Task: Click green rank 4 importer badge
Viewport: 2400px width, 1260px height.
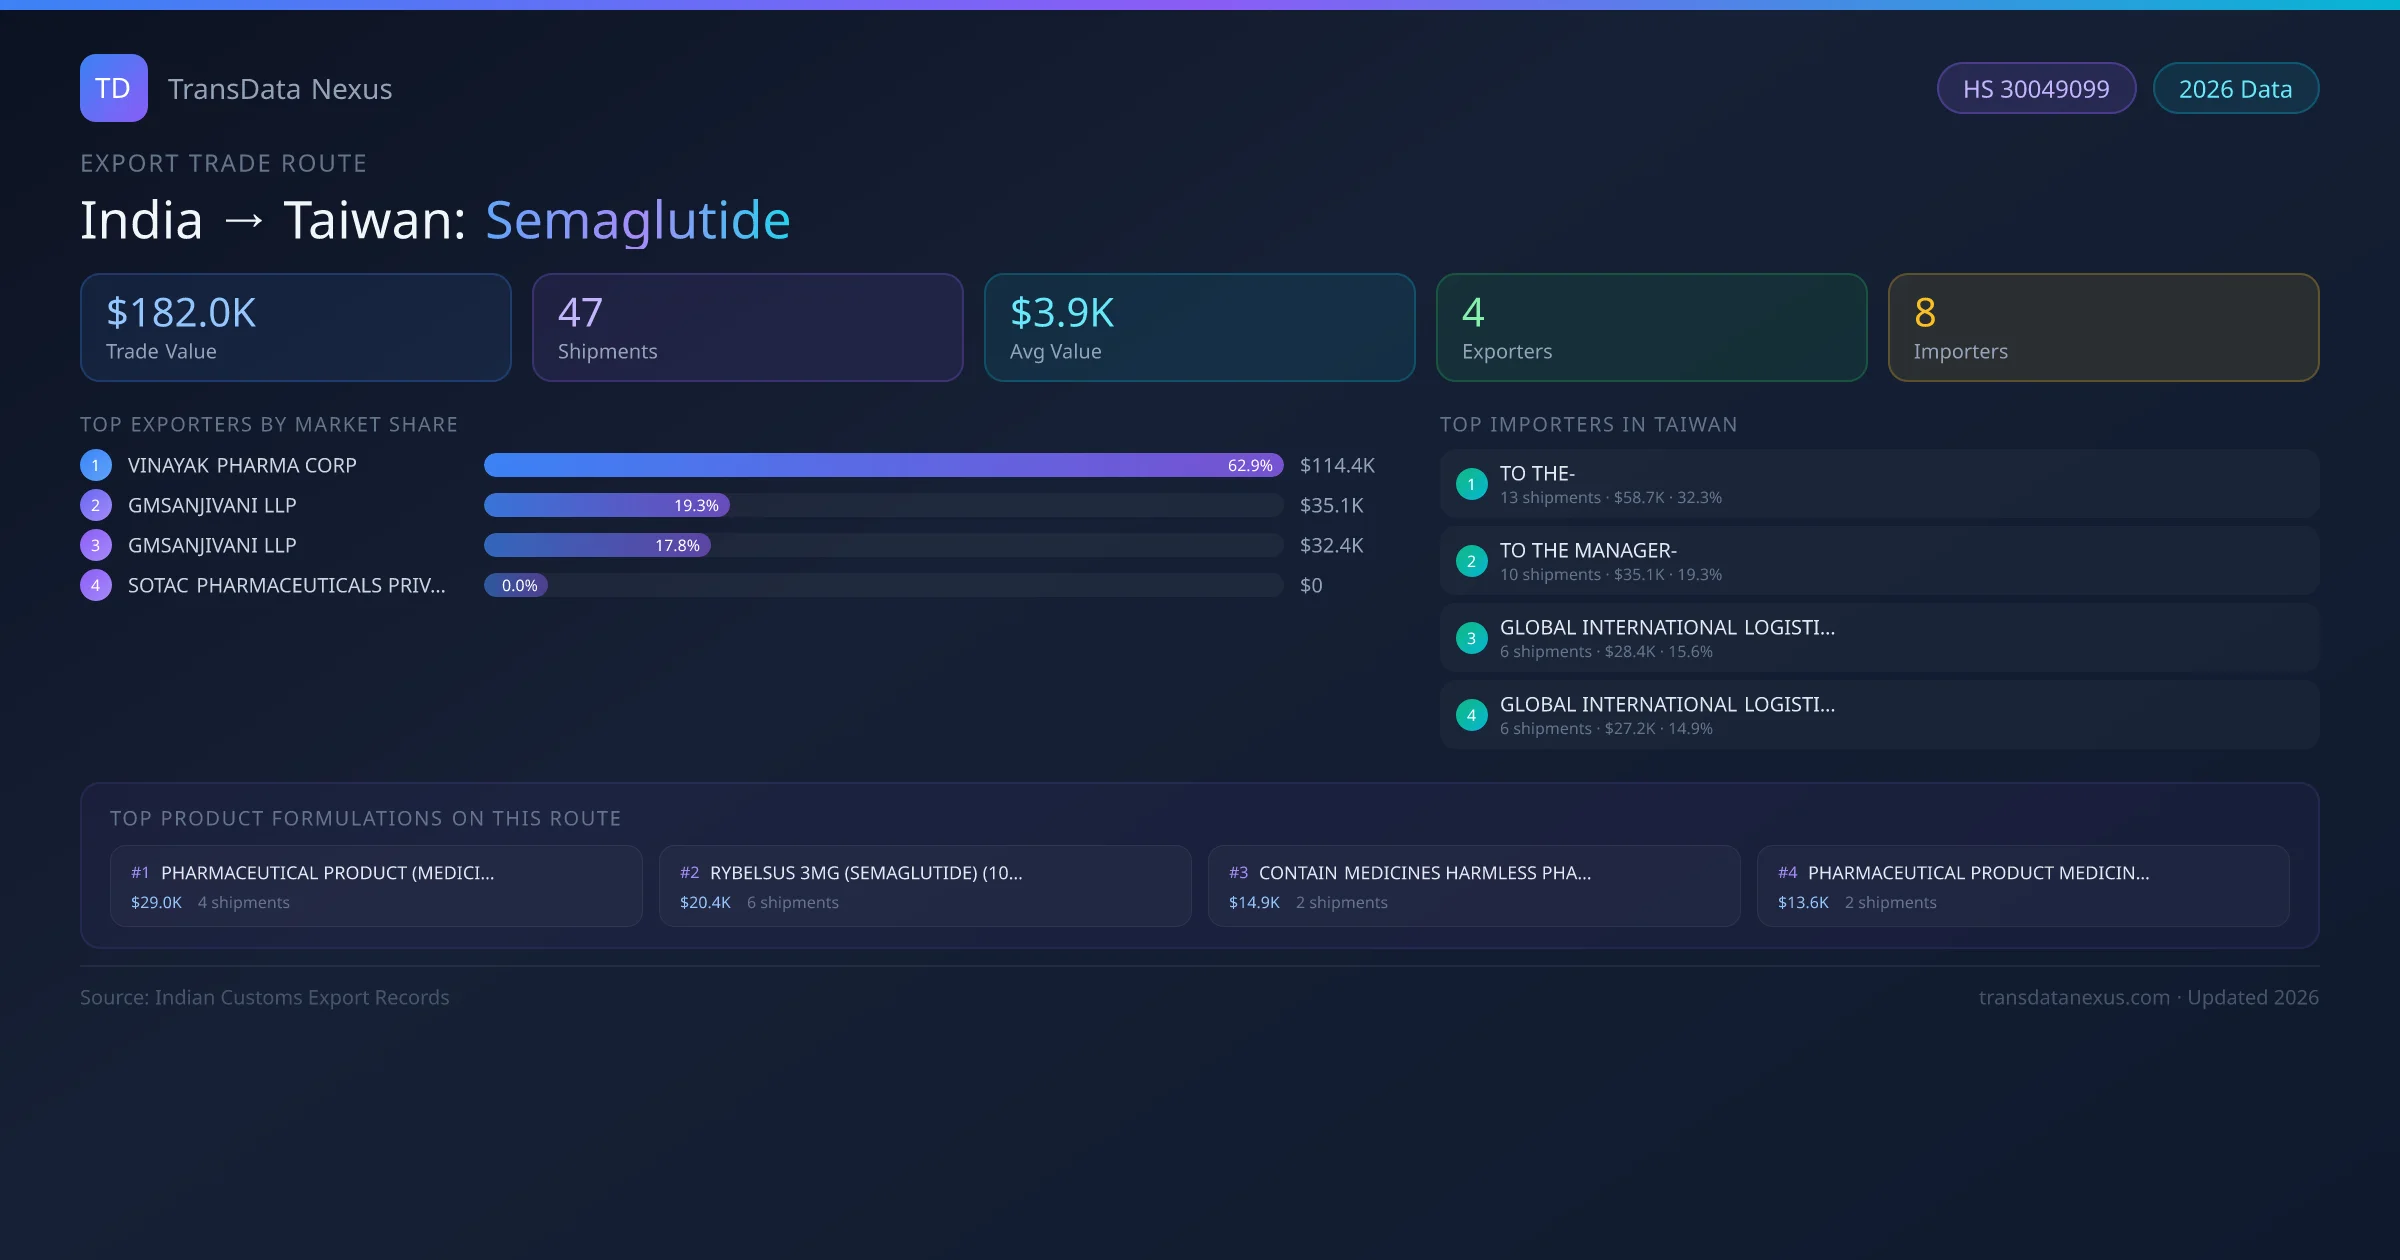Action: pos(1471,715)
